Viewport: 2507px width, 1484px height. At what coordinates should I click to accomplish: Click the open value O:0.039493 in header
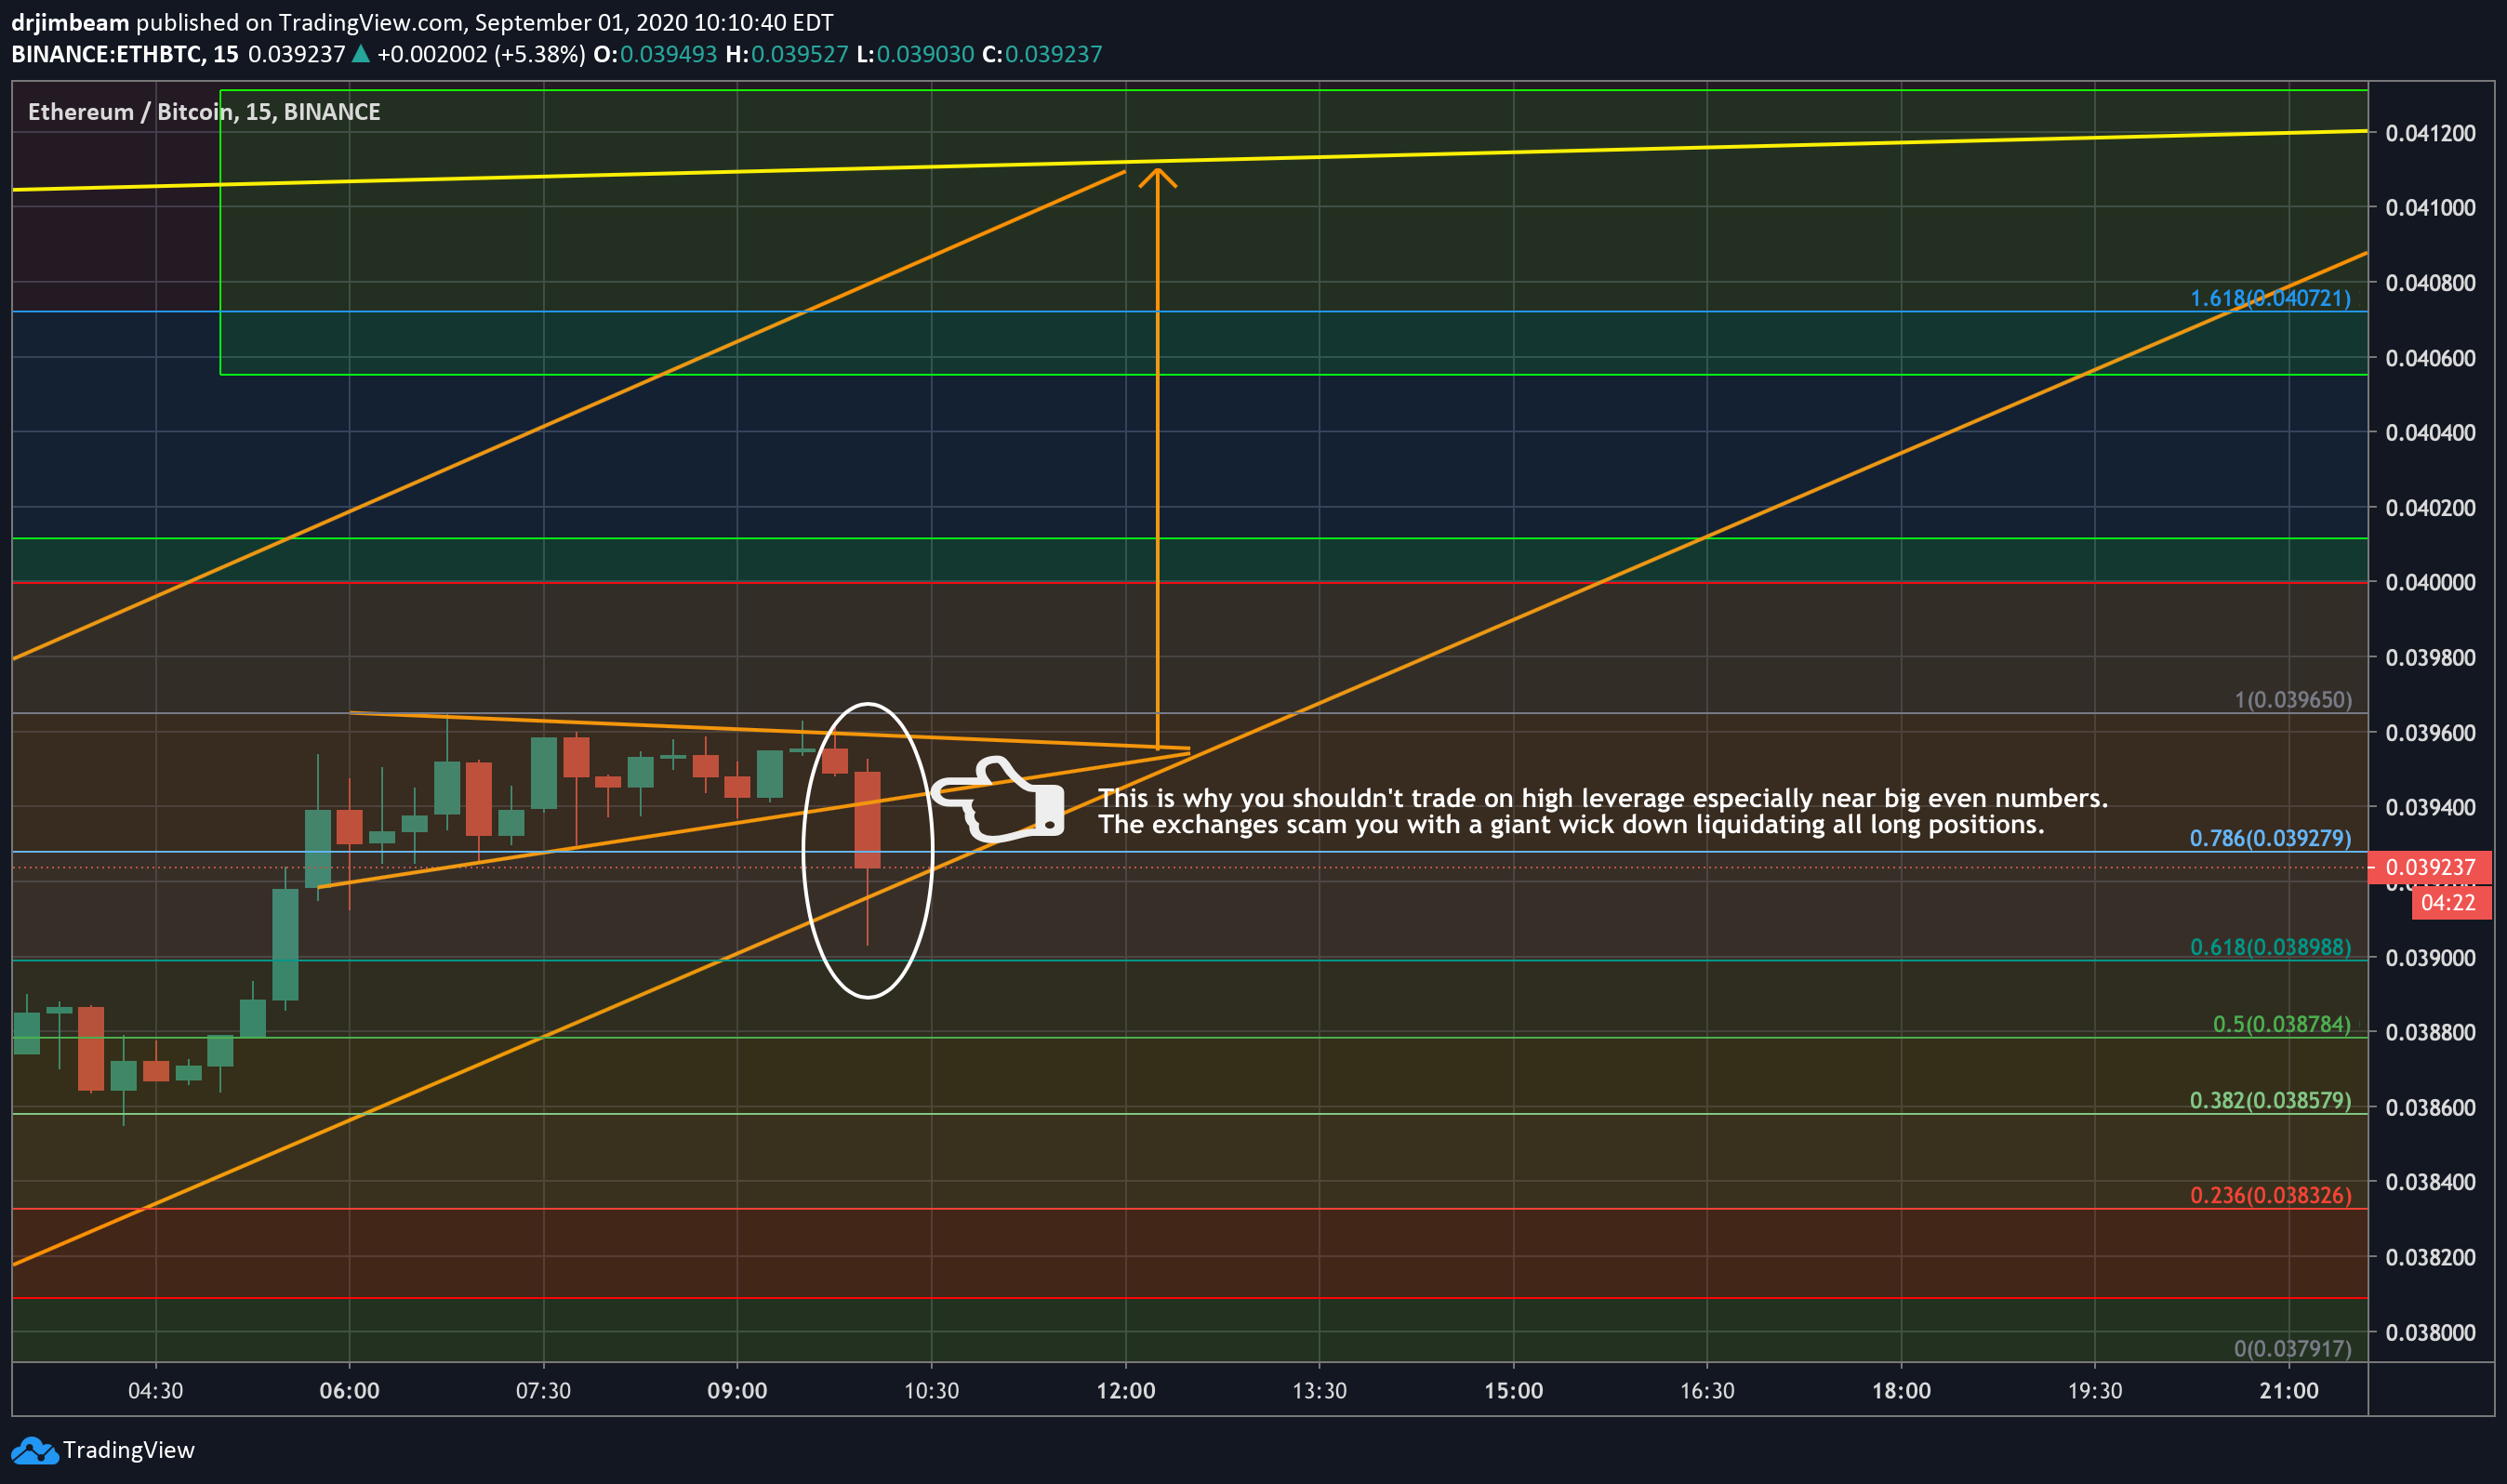point(655,54)
